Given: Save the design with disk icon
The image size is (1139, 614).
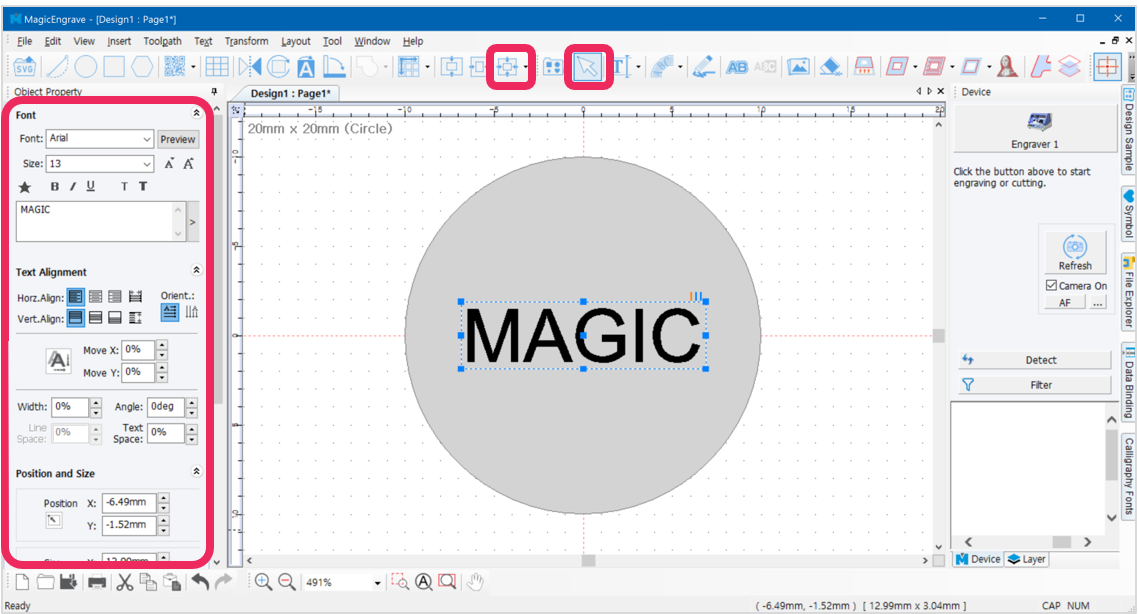Looking at the screenshot, I should coord(68,581).
